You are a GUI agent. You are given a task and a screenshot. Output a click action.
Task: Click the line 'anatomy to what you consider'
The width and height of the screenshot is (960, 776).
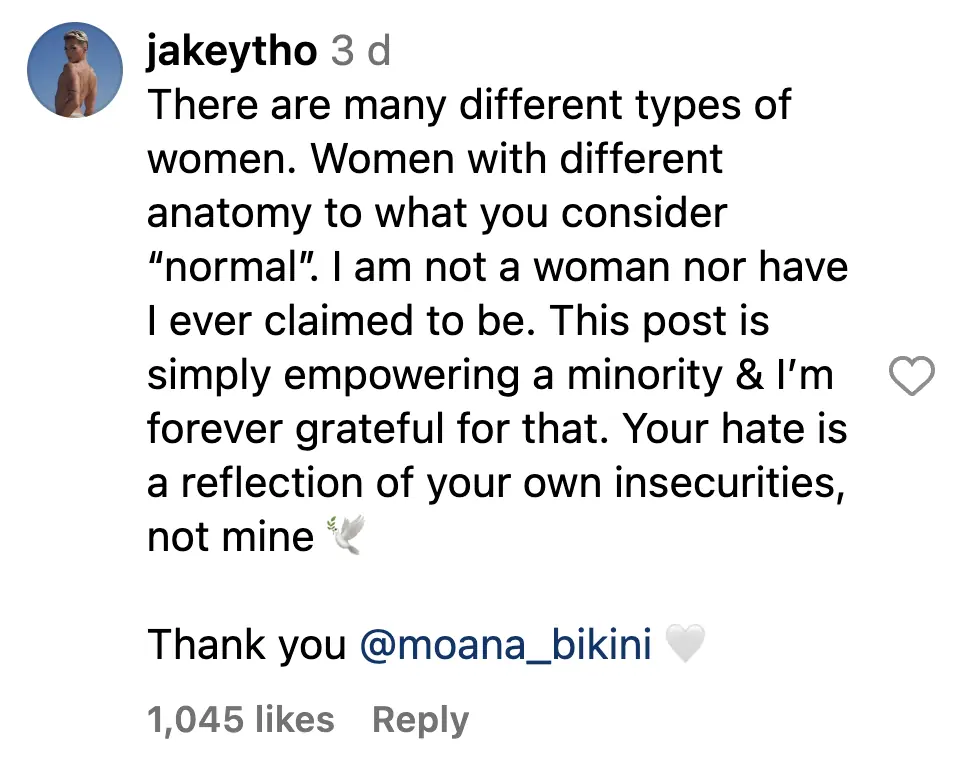(437, 213)
